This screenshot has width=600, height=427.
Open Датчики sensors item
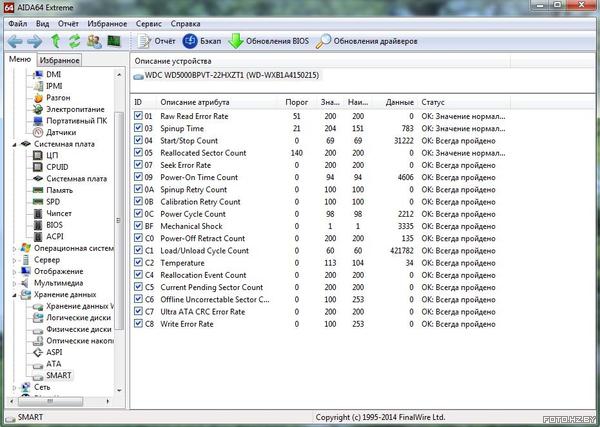tap(61, 132)
